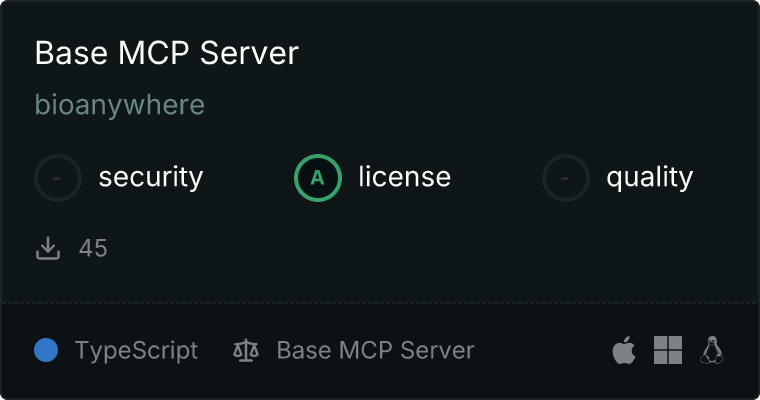The image size is (760, 400).
Task: Click the letter A inside license badge
Action: click(318, 178)
